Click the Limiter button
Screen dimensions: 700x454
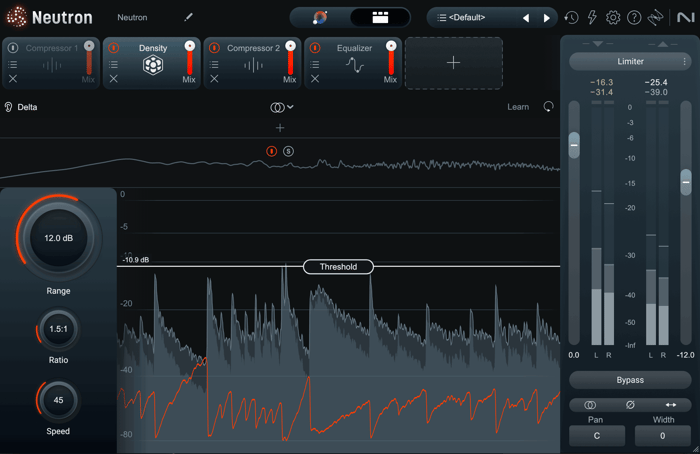coord(630,62)
